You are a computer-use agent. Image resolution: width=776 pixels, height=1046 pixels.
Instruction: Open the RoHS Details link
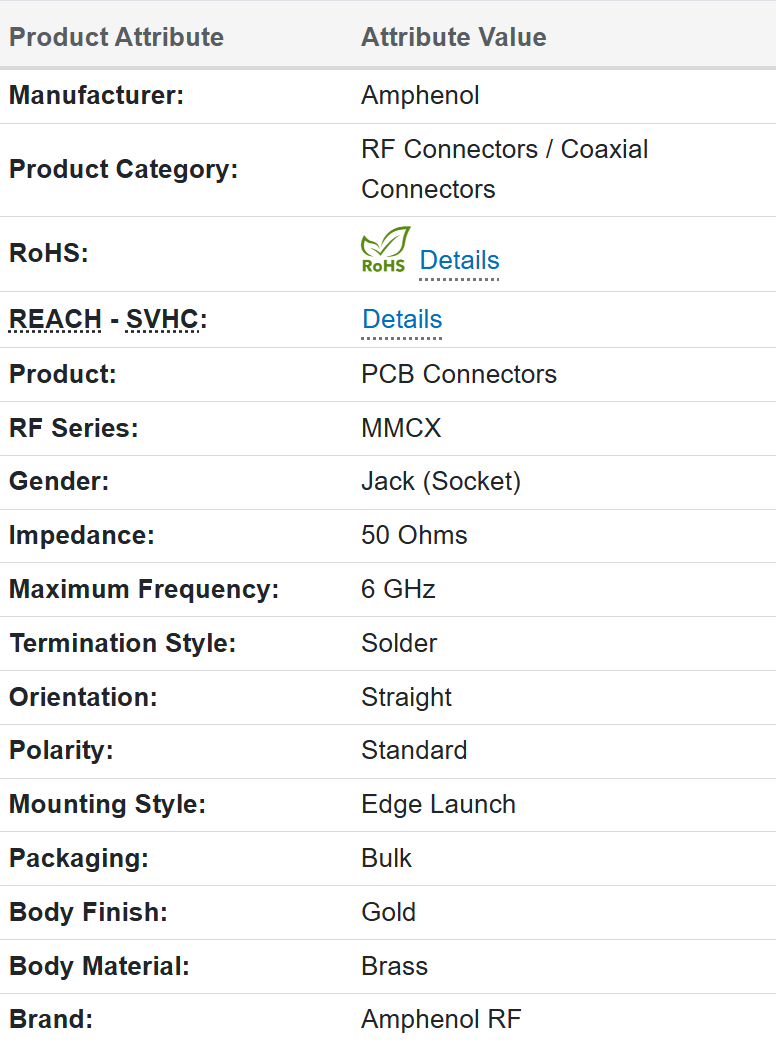pos(459,260)
